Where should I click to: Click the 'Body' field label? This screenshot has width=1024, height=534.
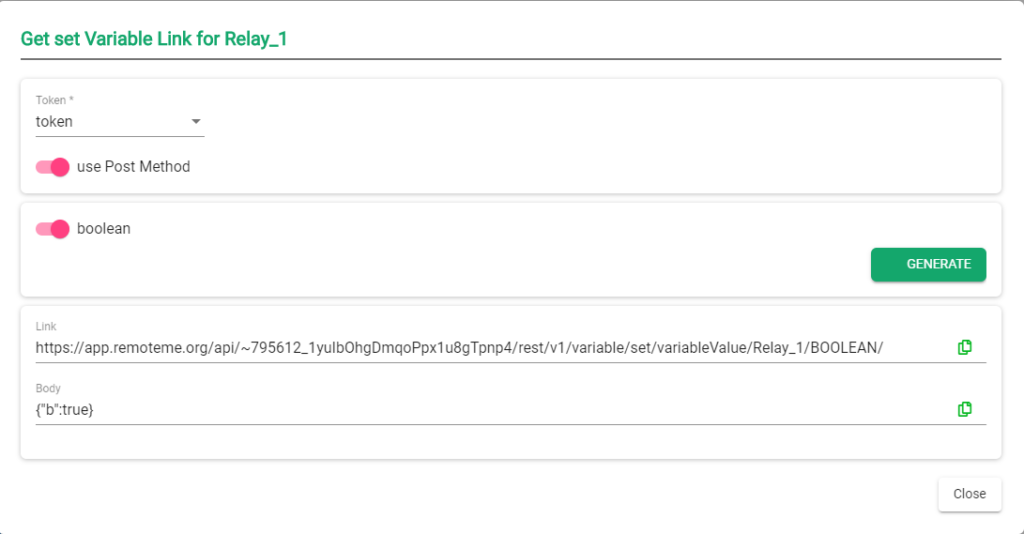(x=48, y=388)
